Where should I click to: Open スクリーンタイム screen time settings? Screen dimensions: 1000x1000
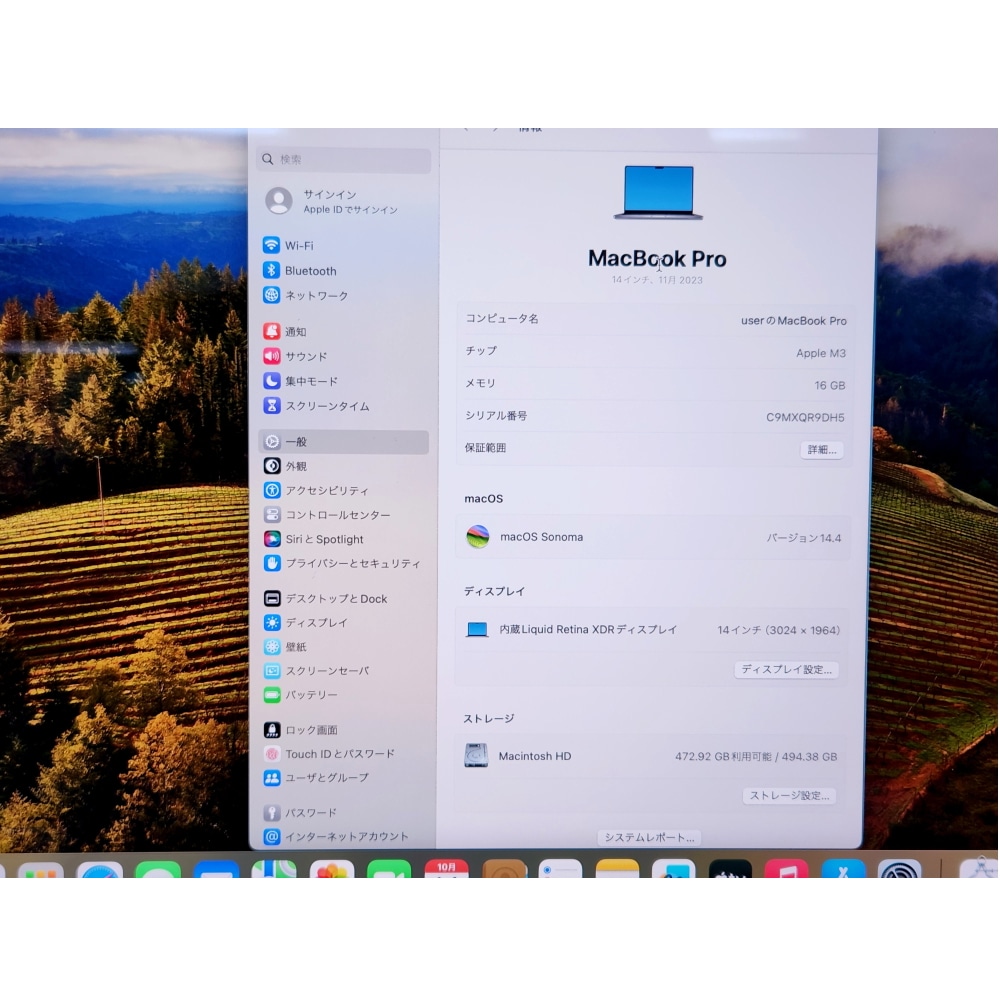click(x=327, y=407)
